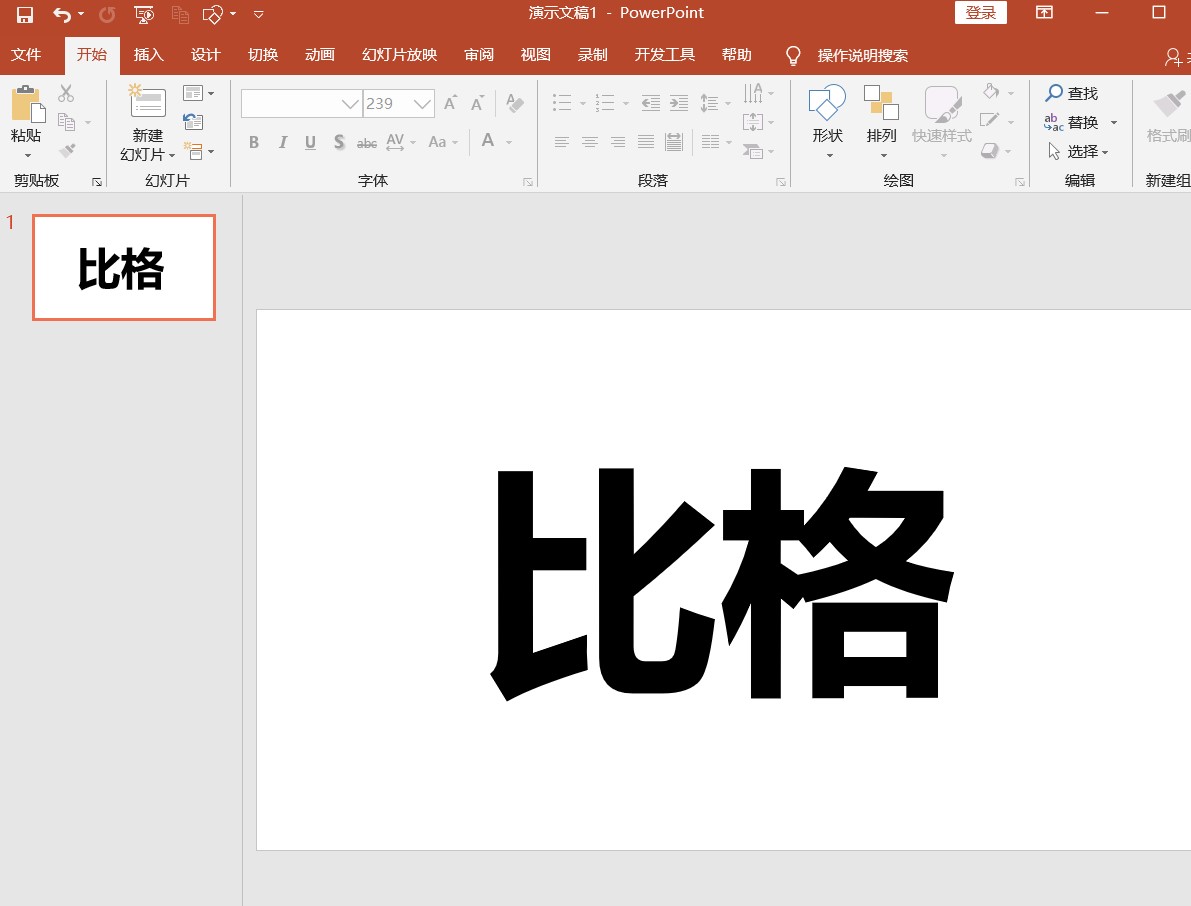1191x906 pixels.
Task: Click the Replace (替换) button
Action: pyautogui.click(x=1082, y=122)
